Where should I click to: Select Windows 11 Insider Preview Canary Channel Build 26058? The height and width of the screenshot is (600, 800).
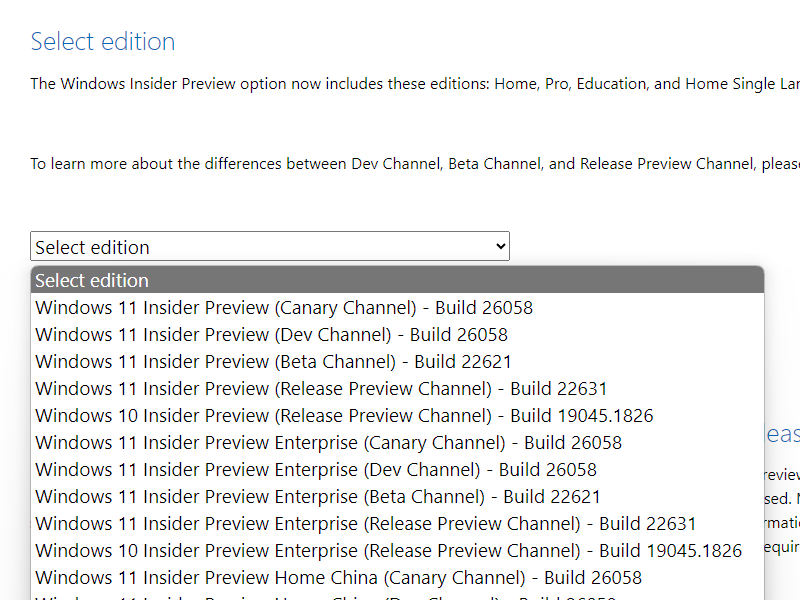pos(283,307)
